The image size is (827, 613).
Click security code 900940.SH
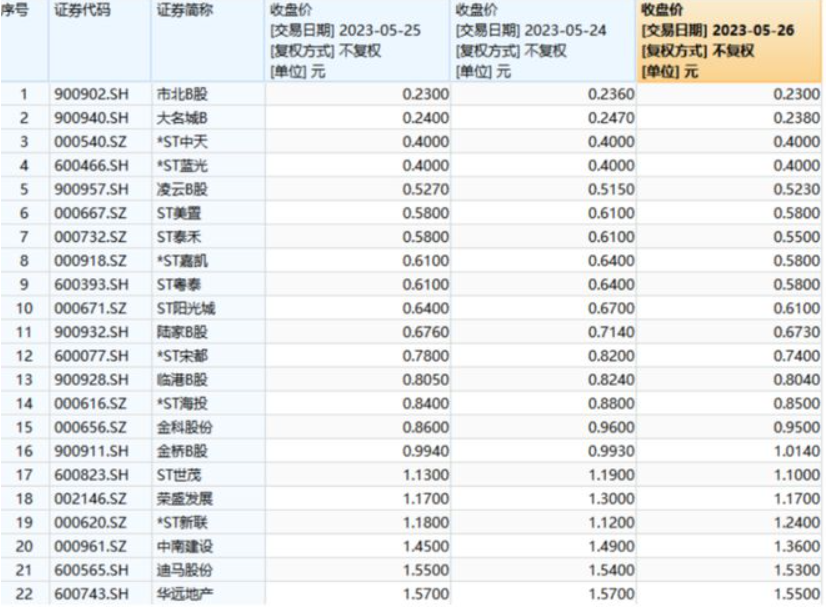point(91,118)
